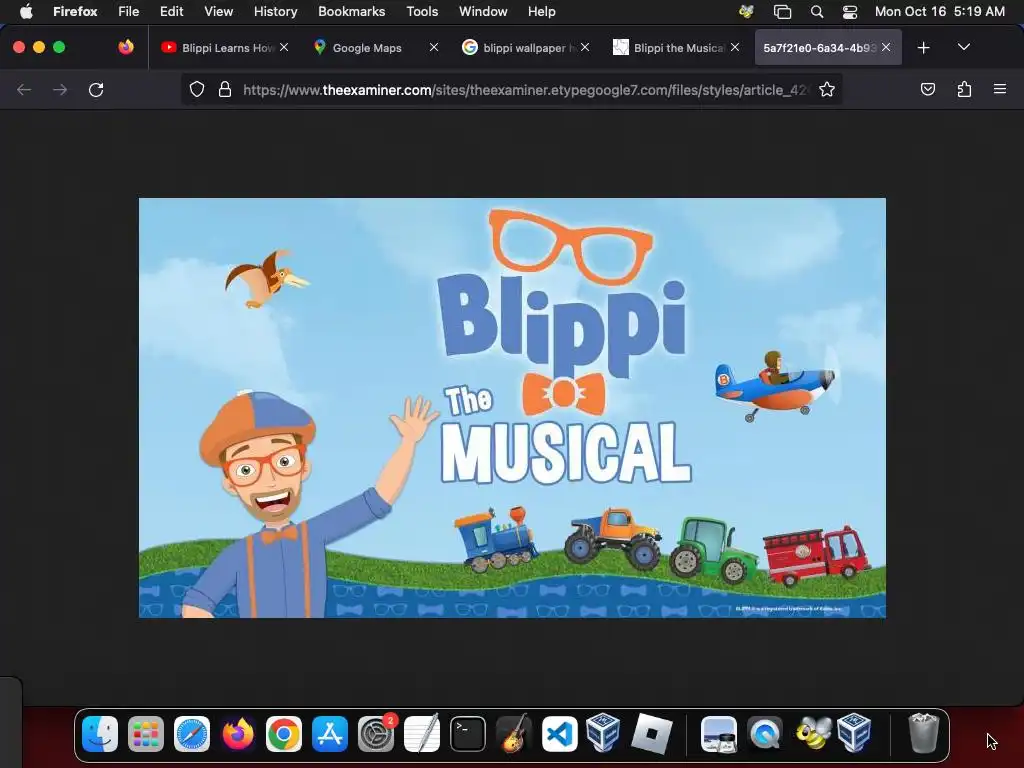The height and width of the screenshot is (768, 1024).
Task: Open the File menu
Action: coord(129,11)
